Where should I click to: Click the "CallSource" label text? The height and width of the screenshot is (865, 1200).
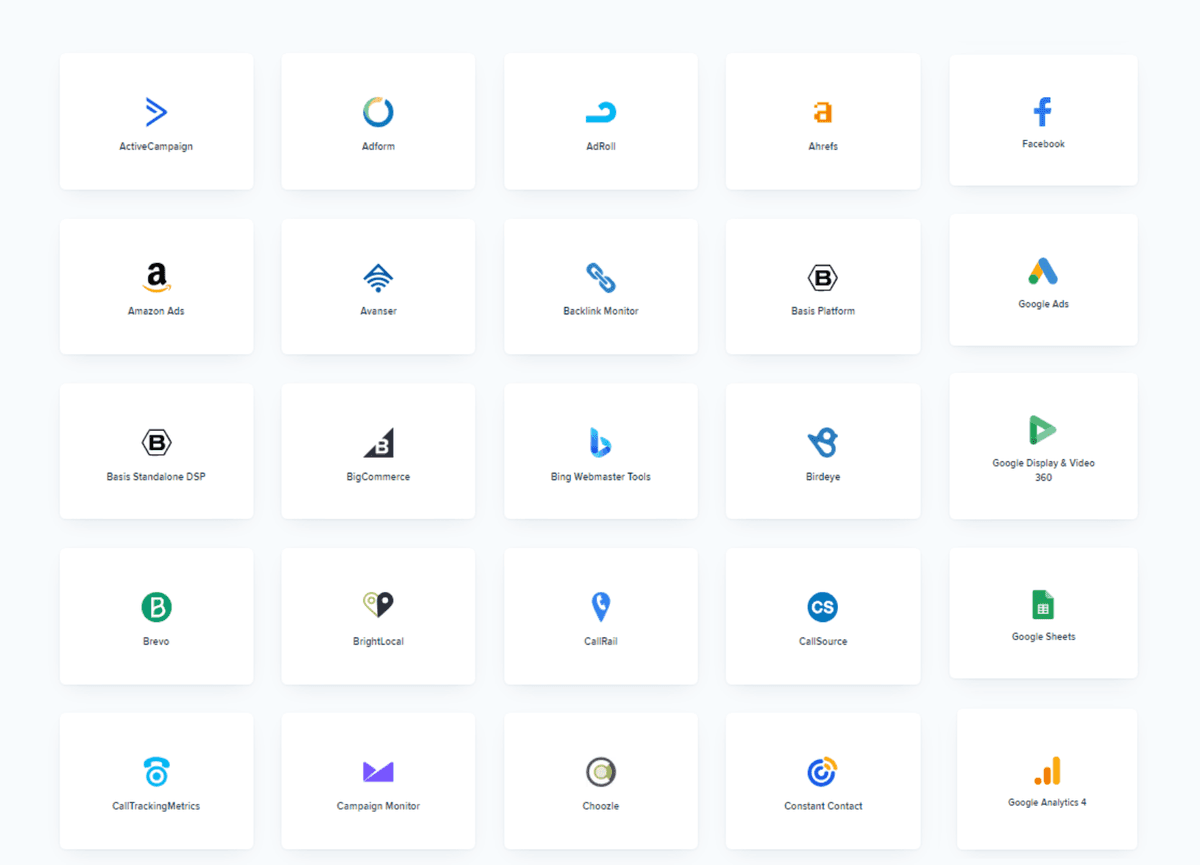[823, 641]
